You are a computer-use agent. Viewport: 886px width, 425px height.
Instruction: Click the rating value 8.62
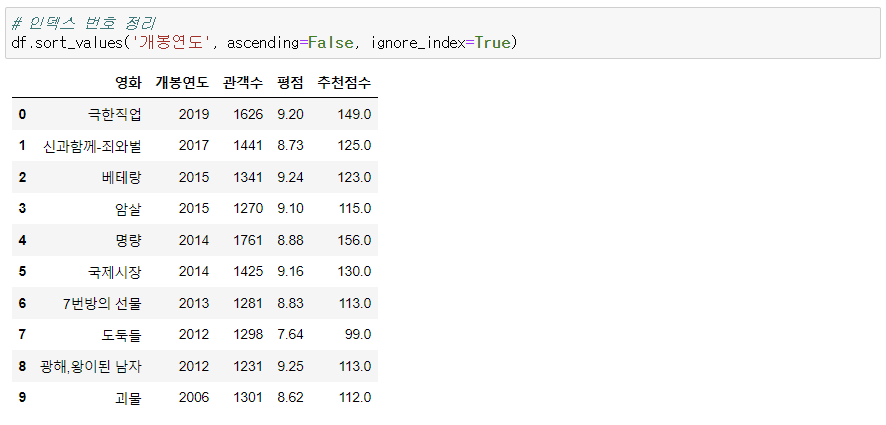[x=290, y=398]
